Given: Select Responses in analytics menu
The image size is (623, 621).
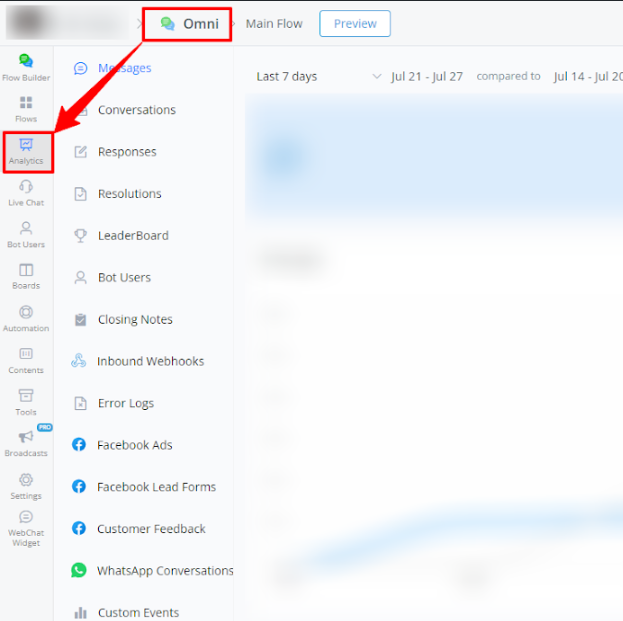Looking at the screenshot, I should 127,152.
